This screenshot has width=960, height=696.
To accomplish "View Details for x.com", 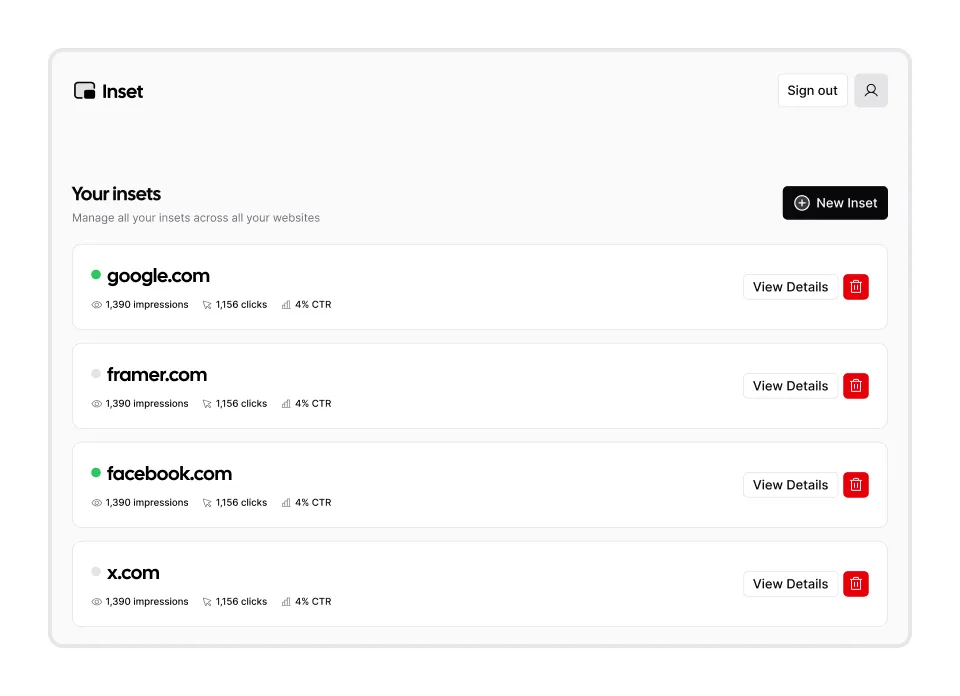I will click(790, 583).
